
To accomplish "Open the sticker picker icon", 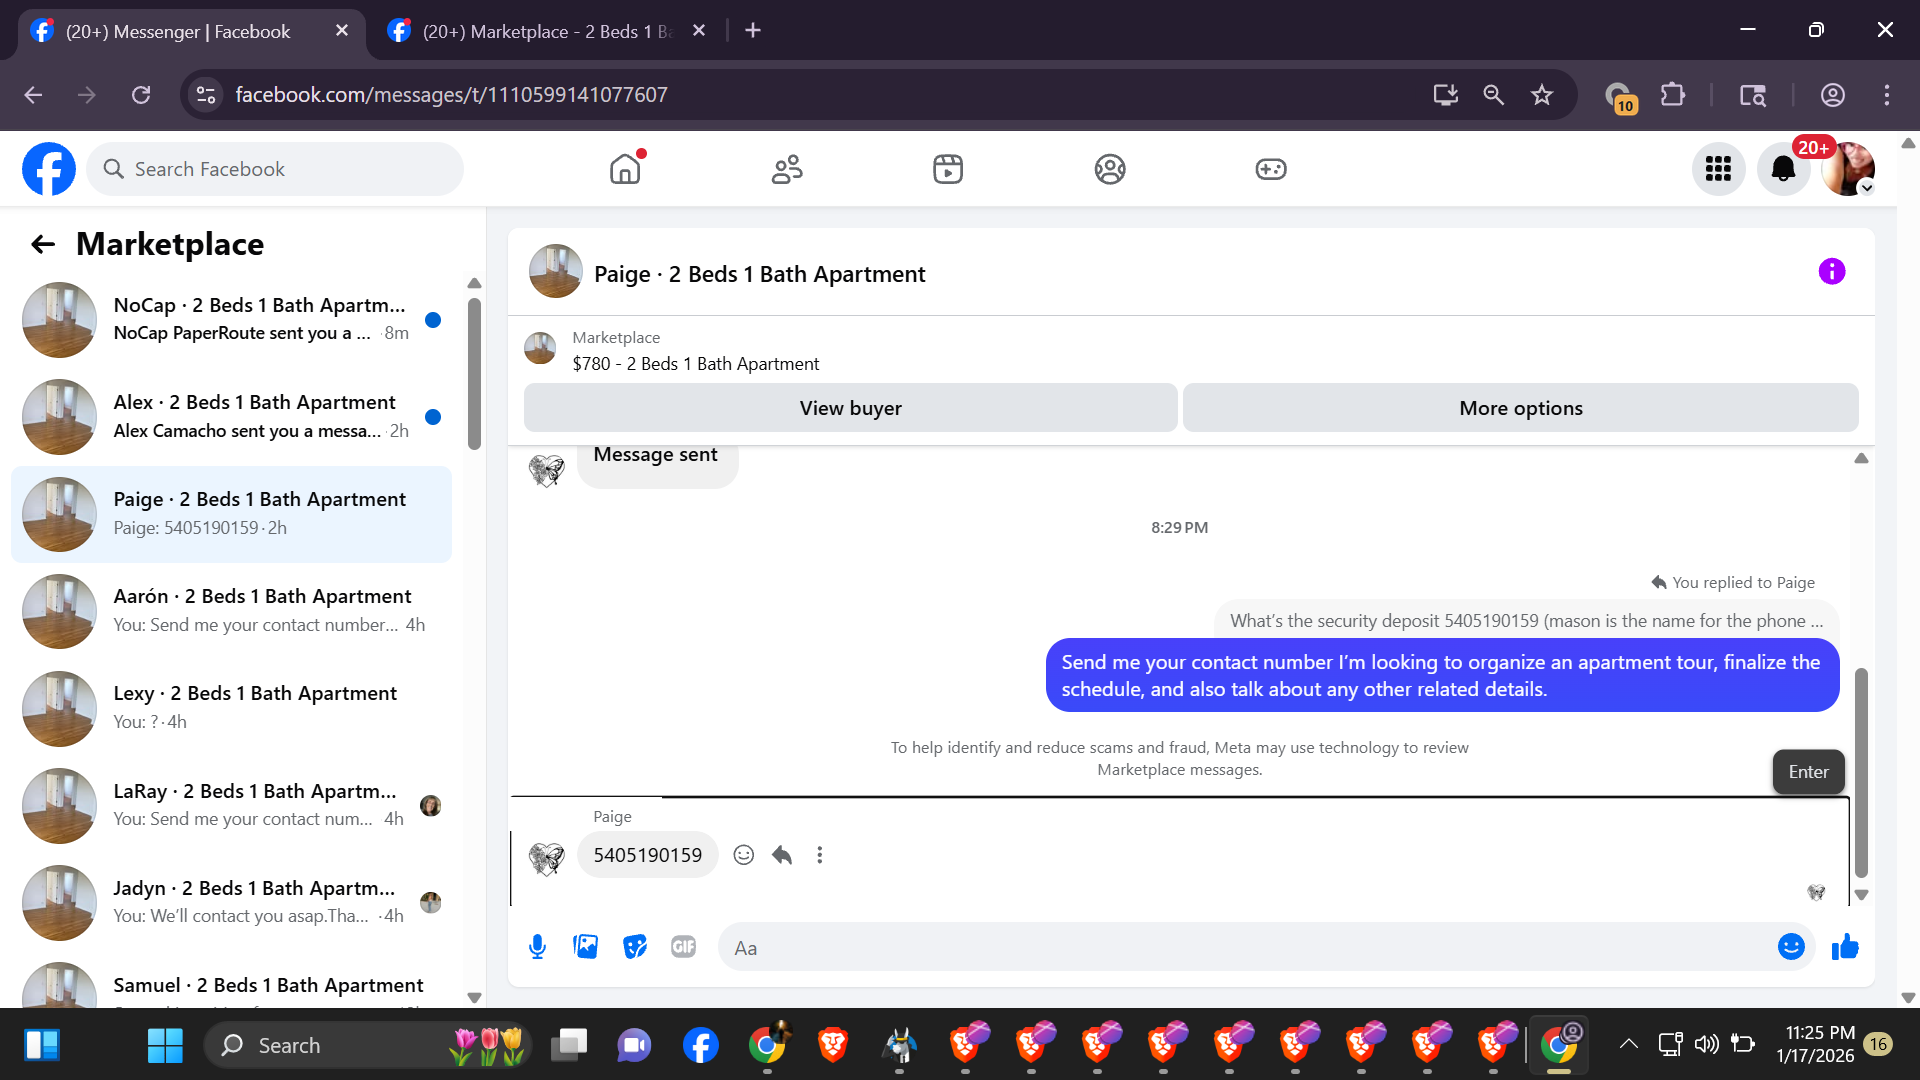I will click(x=635, y=947).
